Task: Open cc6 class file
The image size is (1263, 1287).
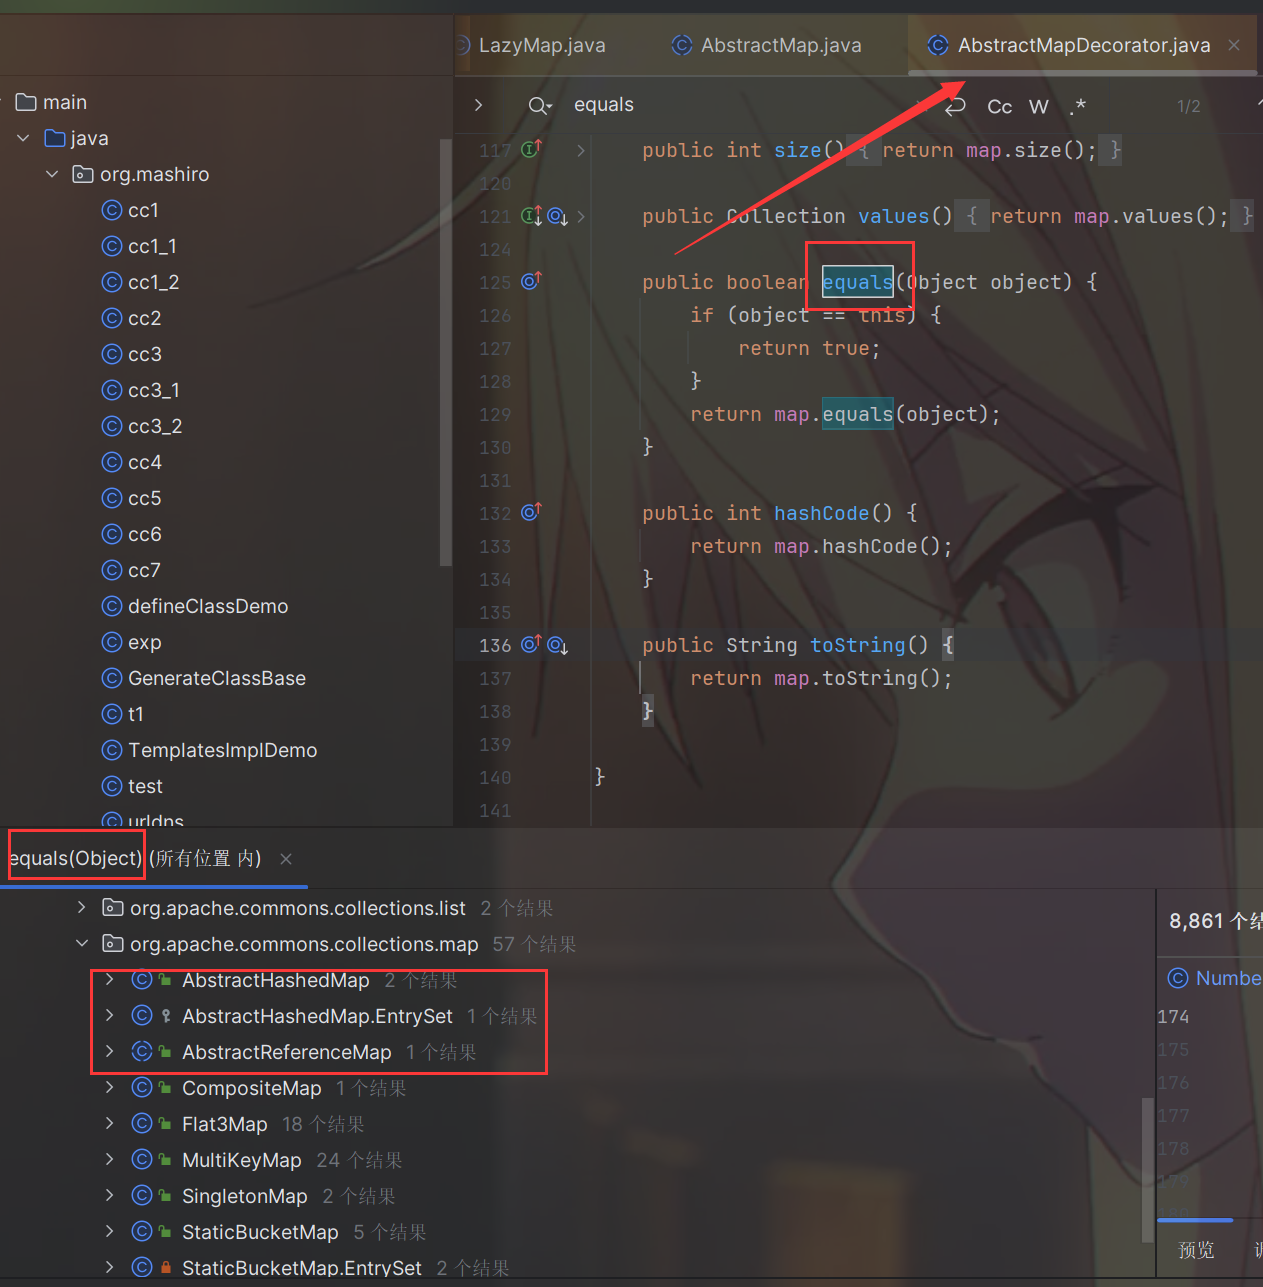Action: tap(144, 534)
